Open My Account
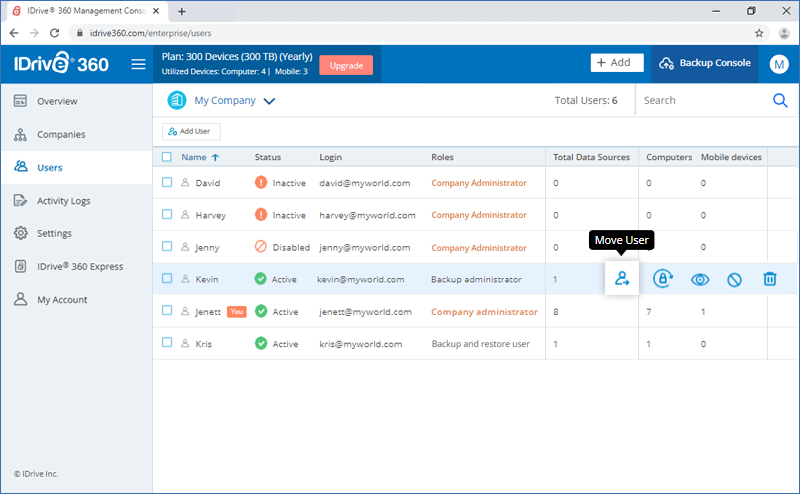 coord(77,300)
